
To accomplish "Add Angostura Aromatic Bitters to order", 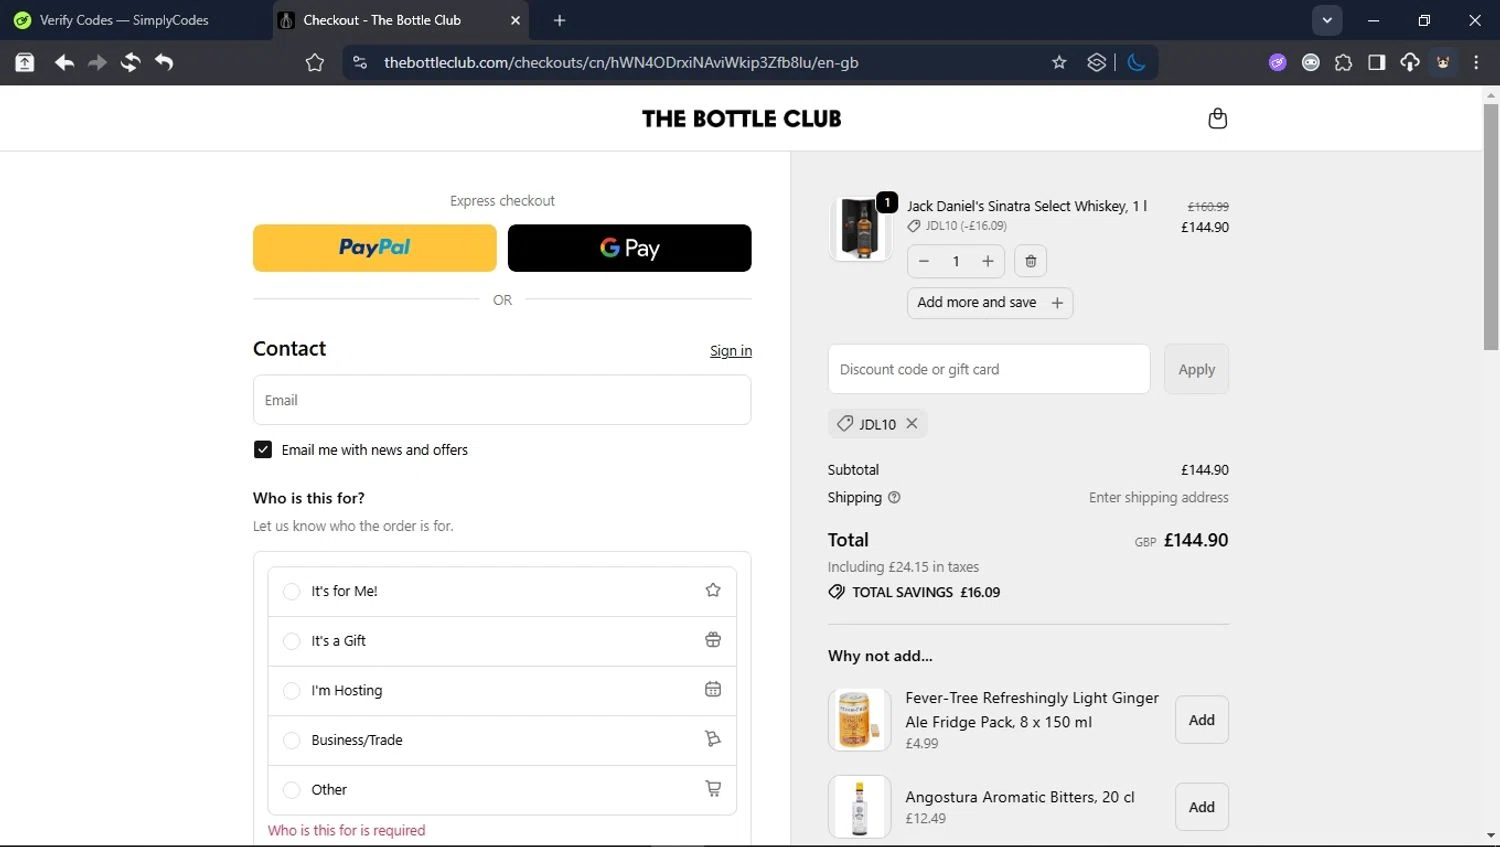I will [1202, 807].
